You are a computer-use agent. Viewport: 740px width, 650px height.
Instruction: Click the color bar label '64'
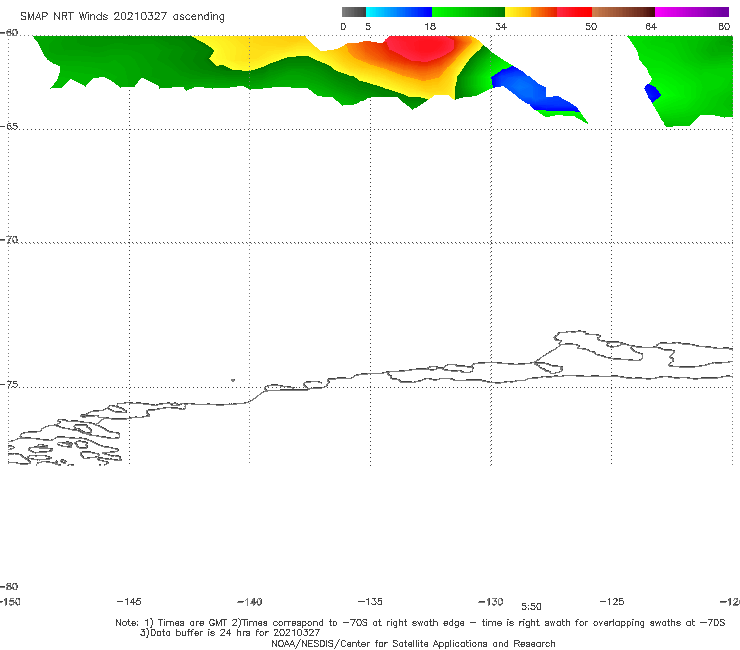[x=651, y=26]
